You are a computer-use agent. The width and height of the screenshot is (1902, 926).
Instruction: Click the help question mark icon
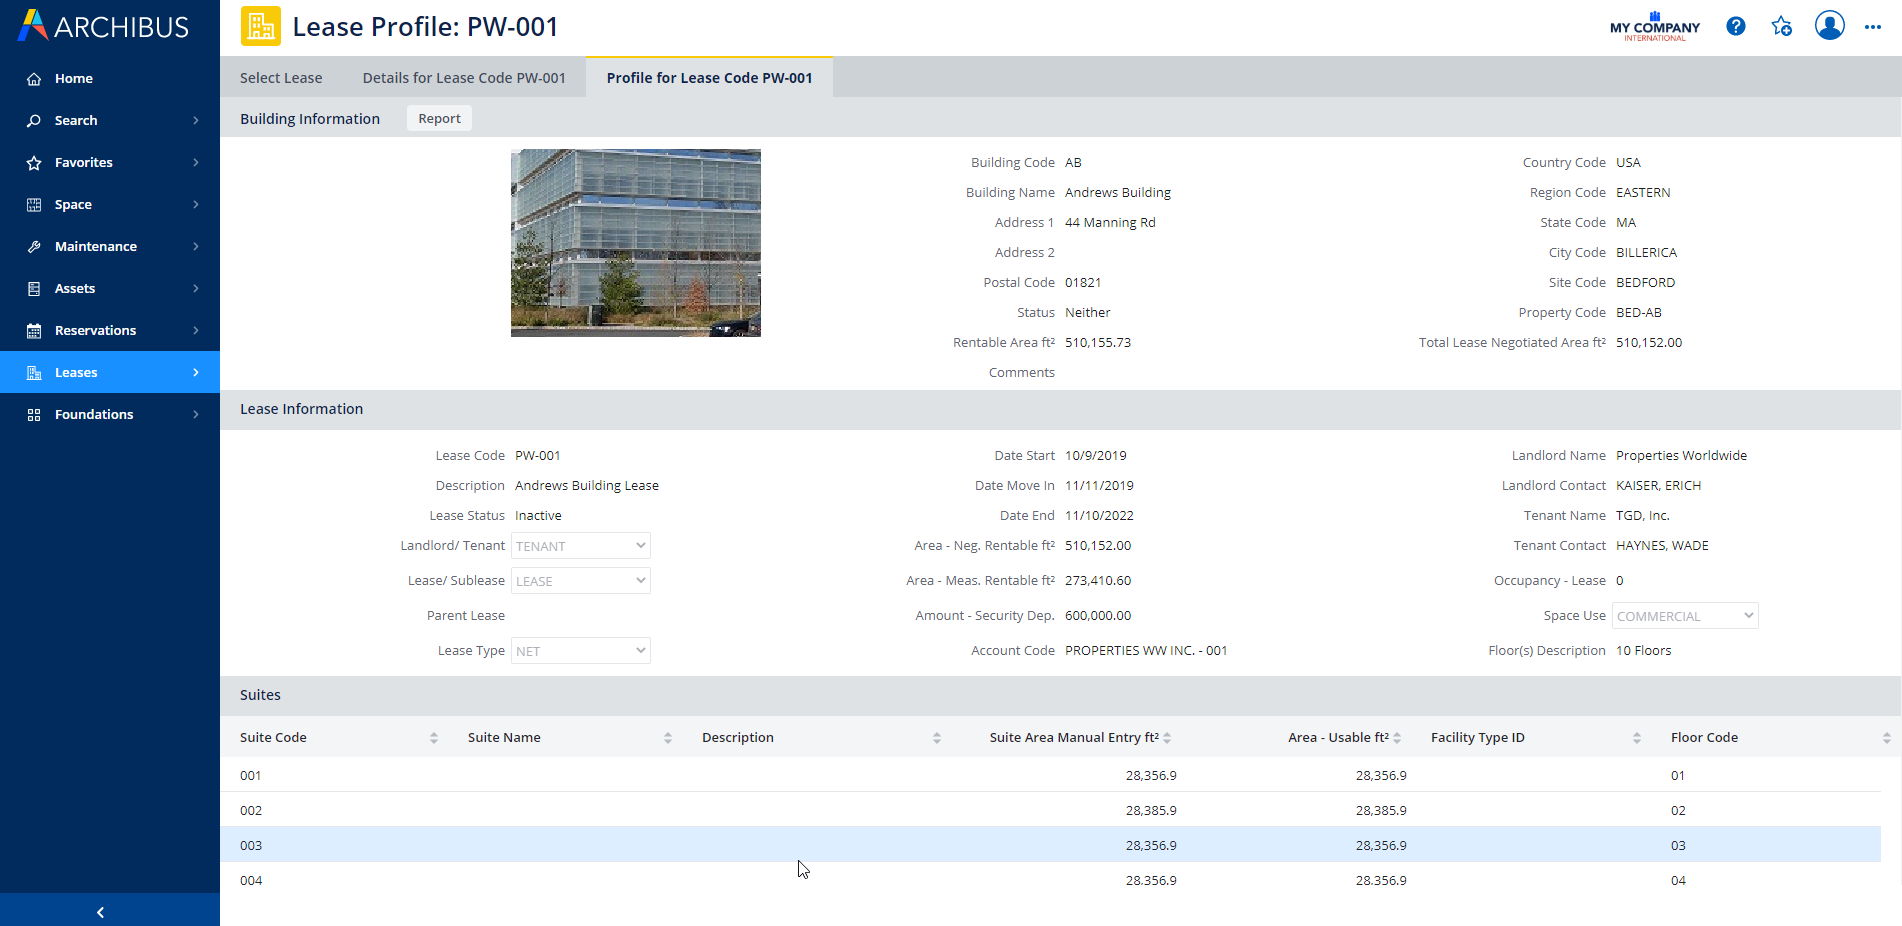click(1735, 26)
